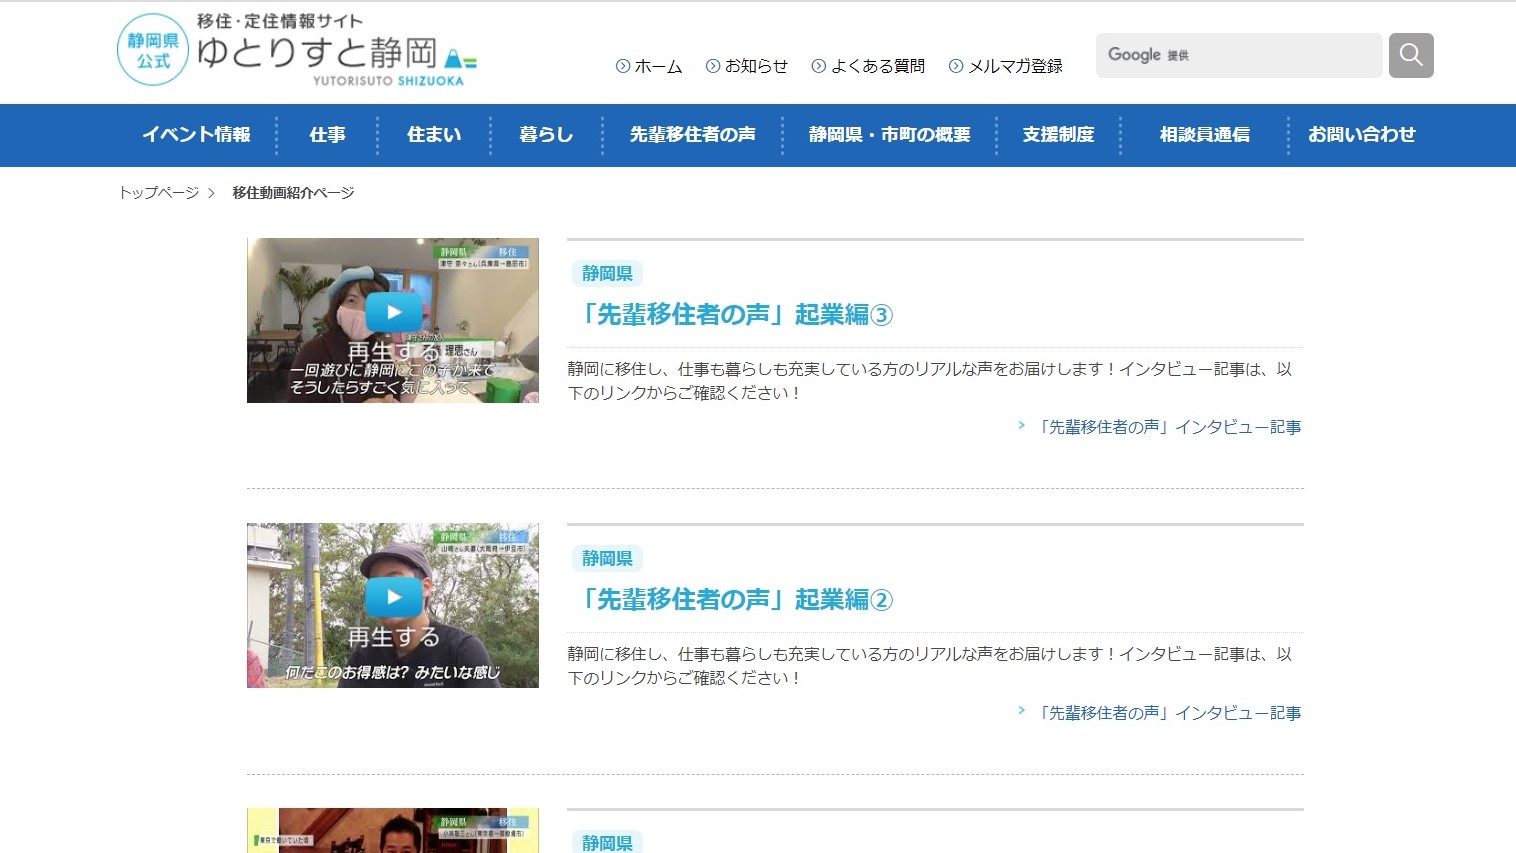
Task: Click the ゆとりすと静岡 site logo
Action: point(337,50)
